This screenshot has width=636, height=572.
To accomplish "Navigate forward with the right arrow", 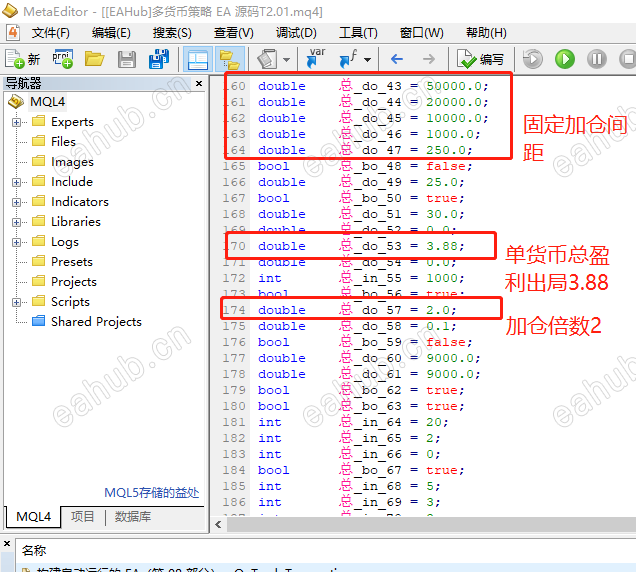I will (428, 59).
